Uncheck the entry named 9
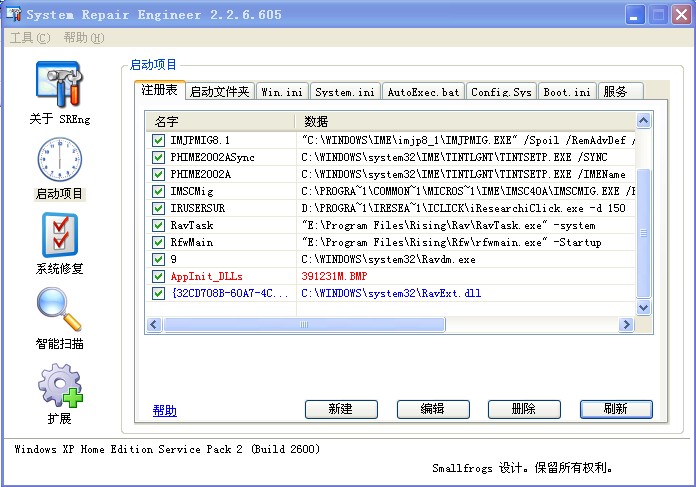The height and width of the screenshot is (487, 696). coord(158,259)
